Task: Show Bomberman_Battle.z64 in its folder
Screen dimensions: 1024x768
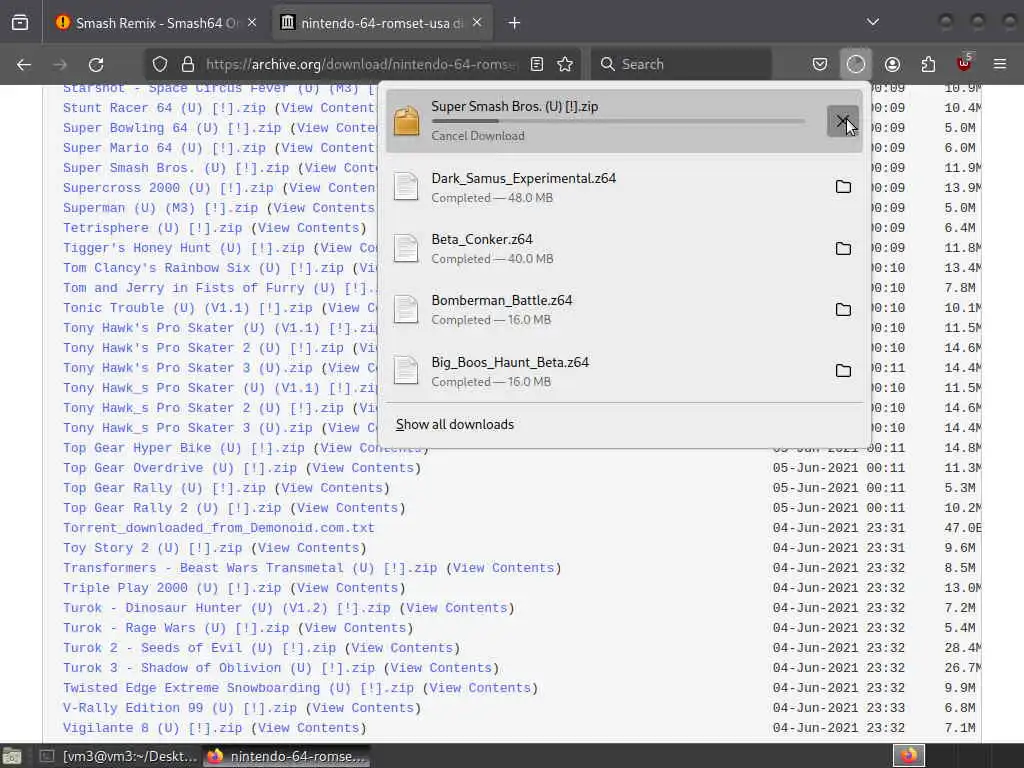Action: [x=843, y=309]
